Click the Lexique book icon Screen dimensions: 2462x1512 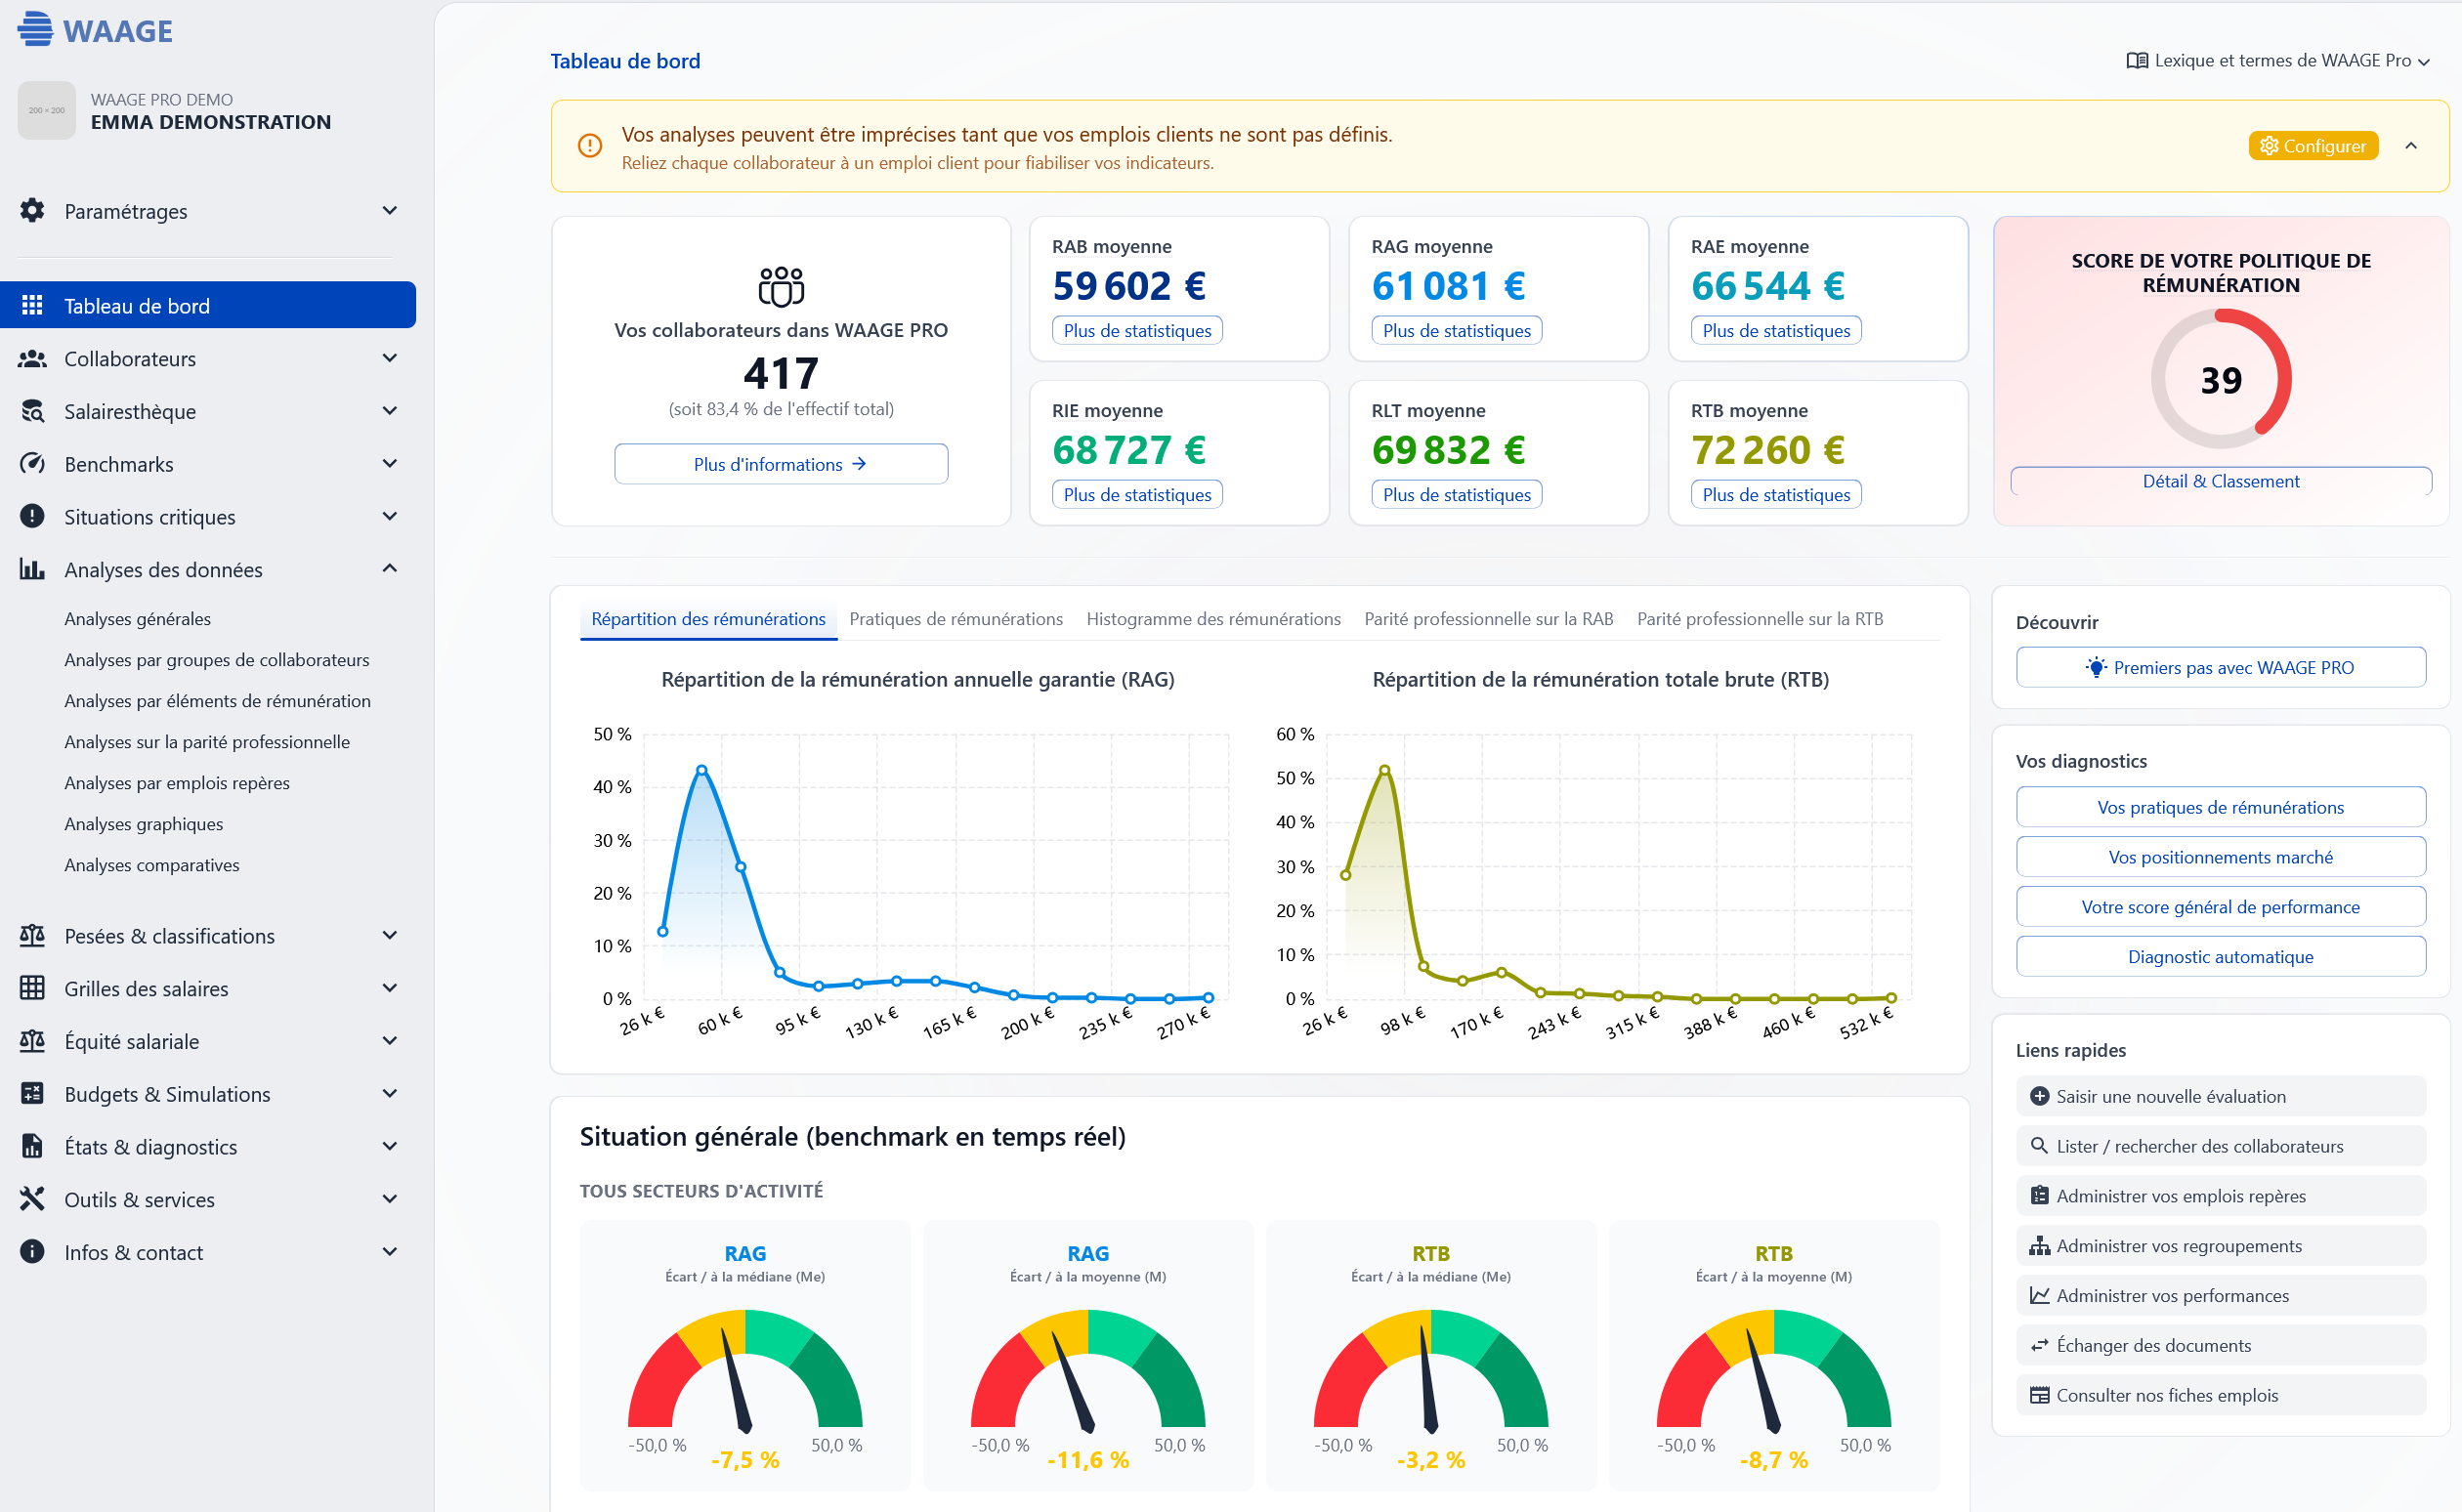tap(2137, 61)
